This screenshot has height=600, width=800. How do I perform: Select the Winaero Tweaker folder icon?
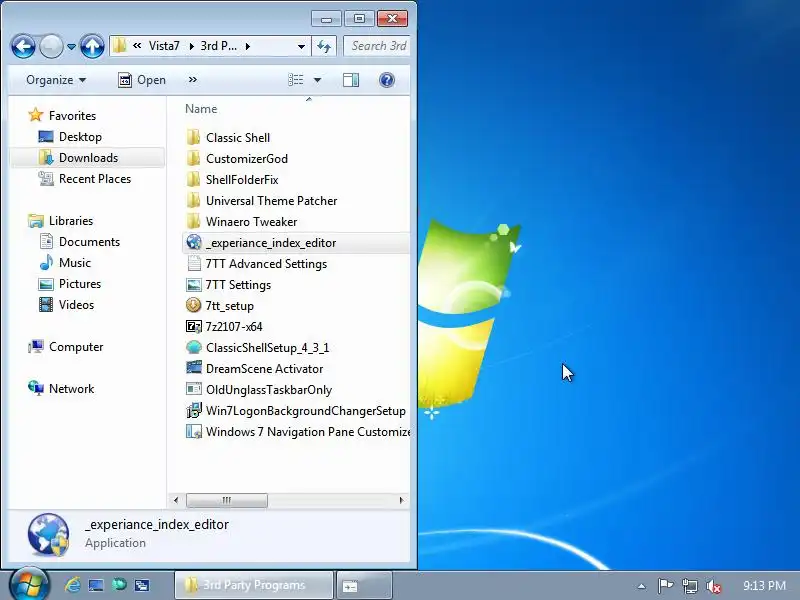pyautogui.click(x=193, y=221)
